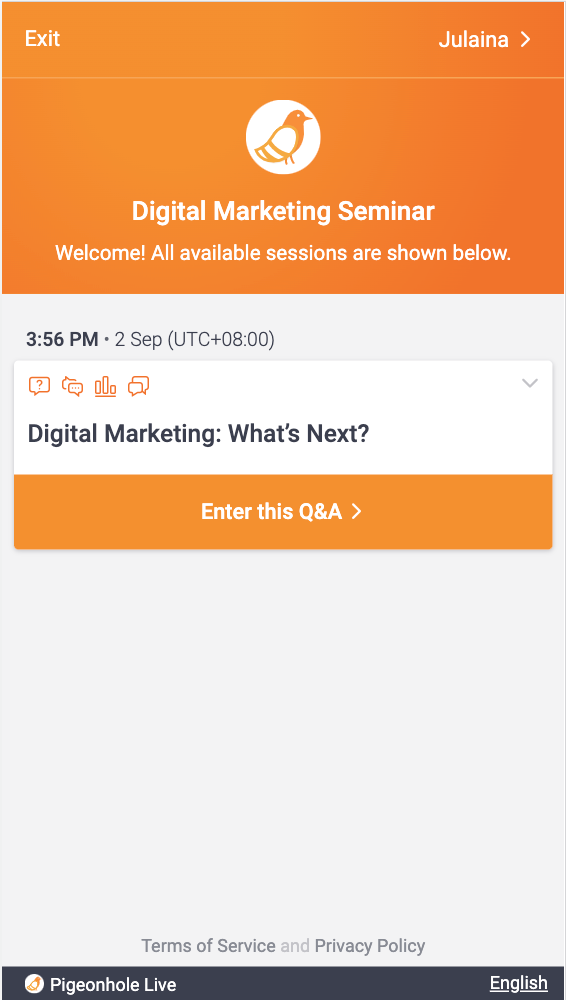This screenshot has height=1000, width=566.
Task: Open the Privacy Policy link
Action: (370, 945)
